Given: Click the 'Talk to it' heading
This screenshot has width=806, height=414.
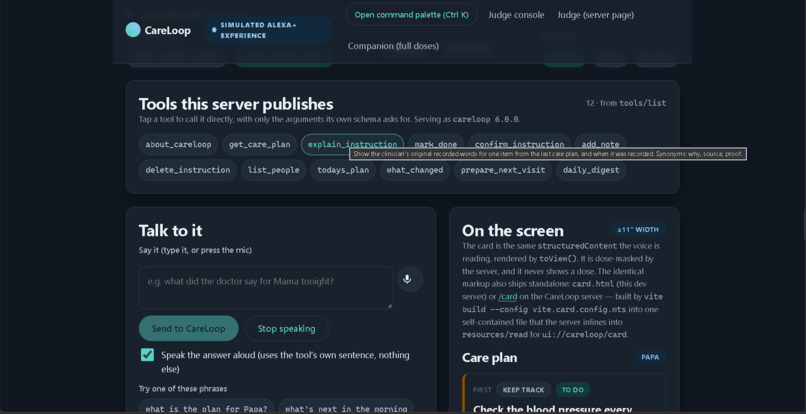Looking at the screenshot, I should [170, 230].
